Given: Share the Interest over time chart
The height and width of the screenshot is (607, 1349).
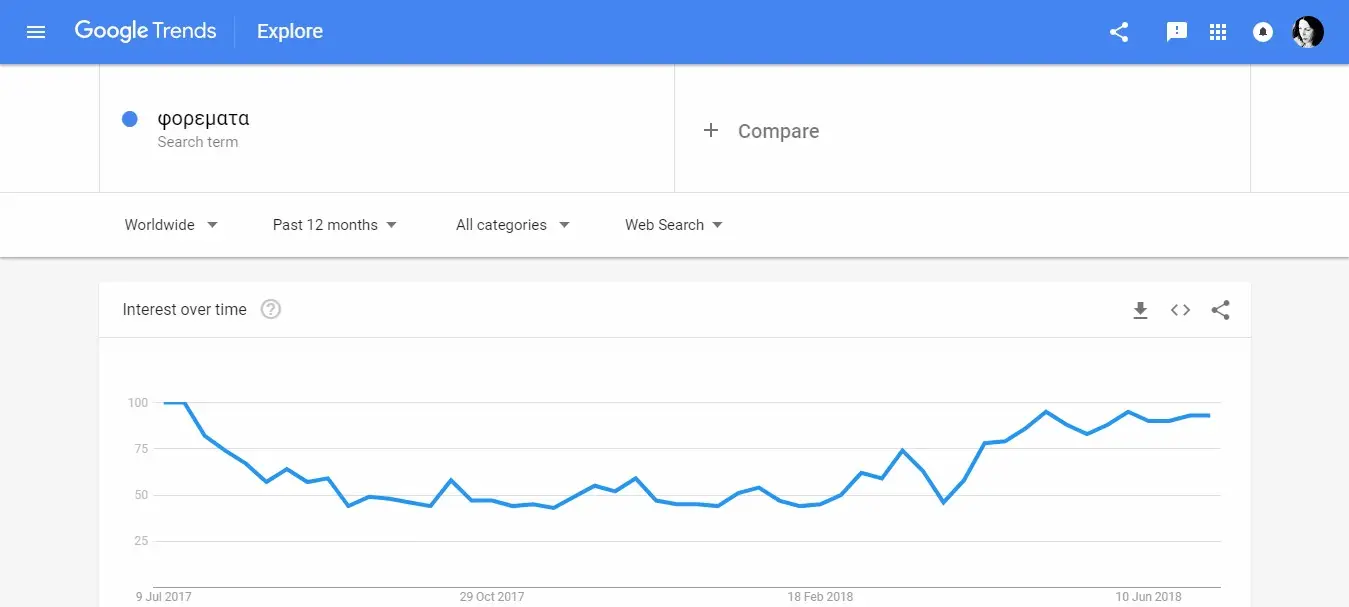Looking at the screenshot, I should point(1220,310).
